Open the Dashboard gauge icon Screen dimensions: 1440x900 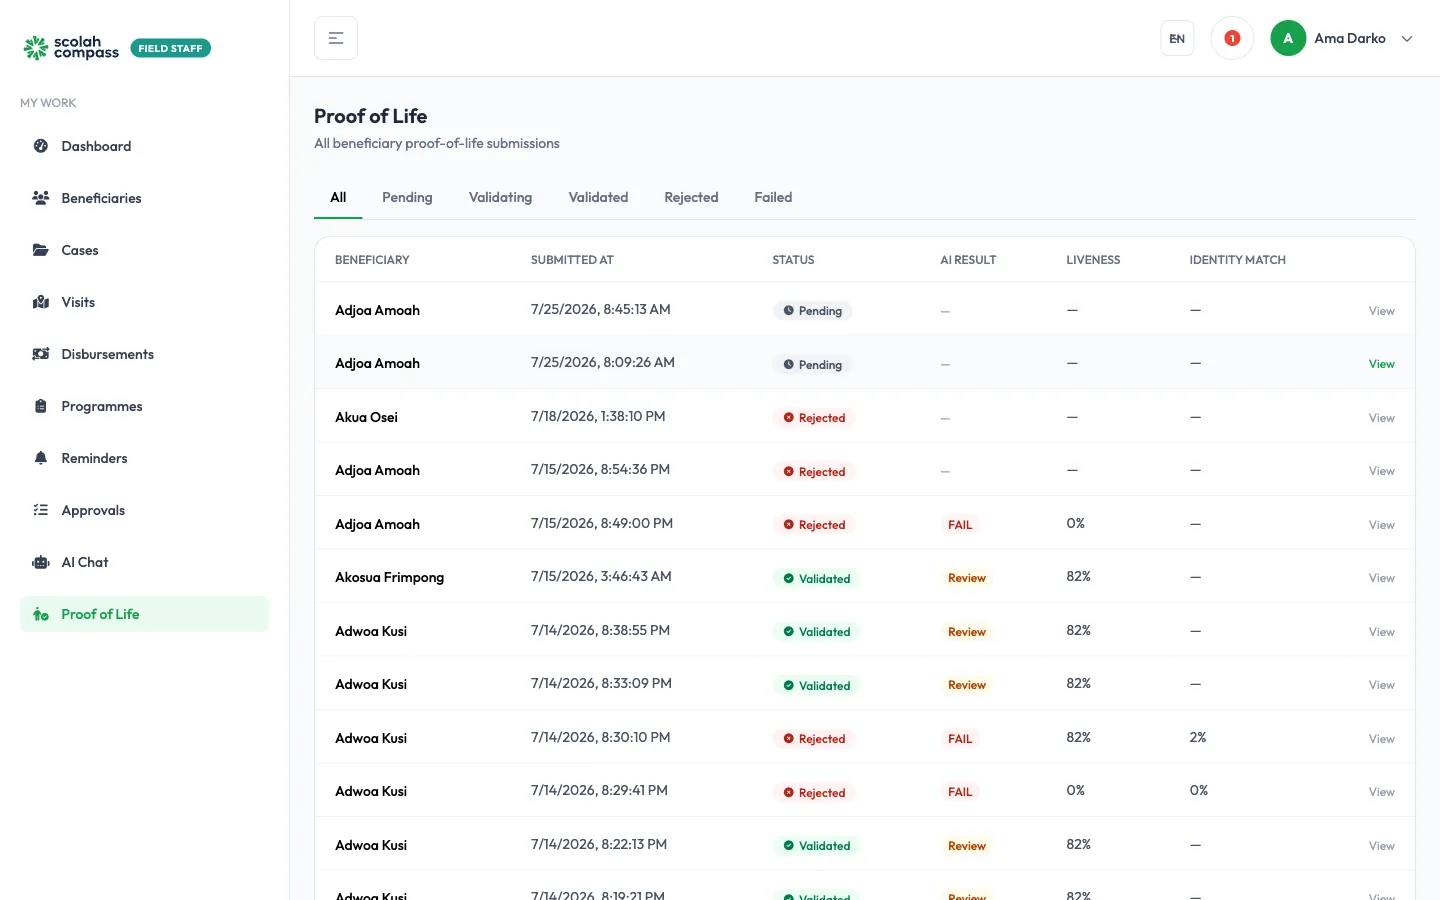(x=41, y=146)
